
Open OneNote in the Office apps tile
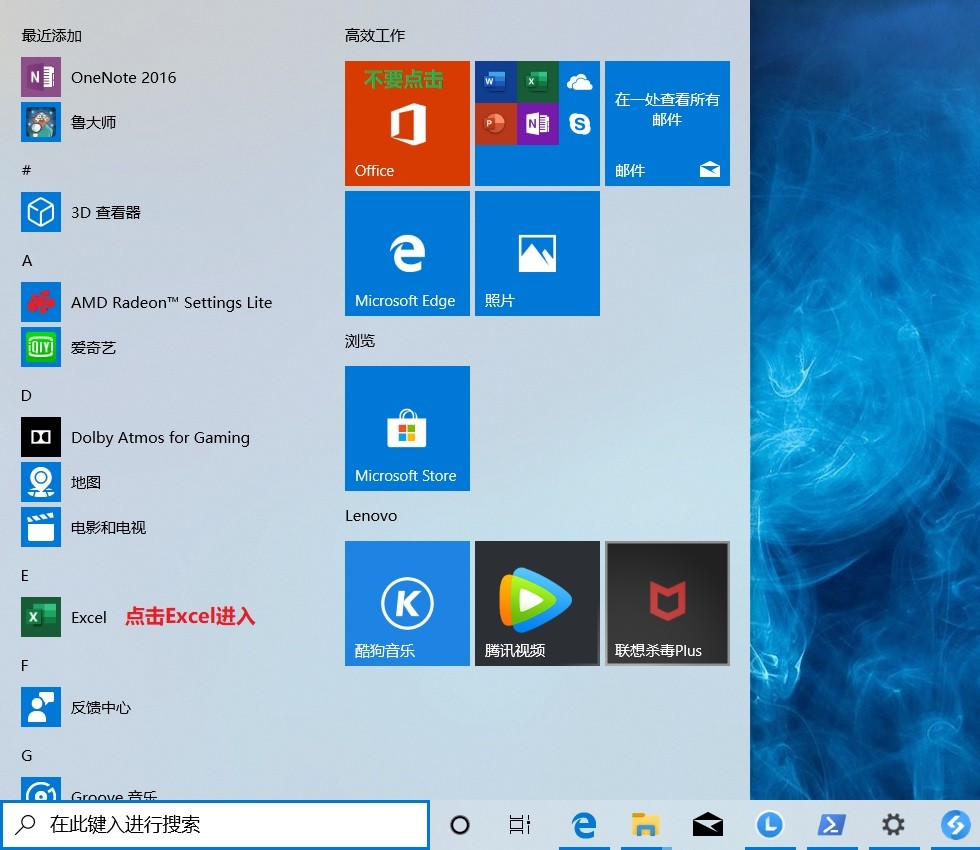[538, 124]
